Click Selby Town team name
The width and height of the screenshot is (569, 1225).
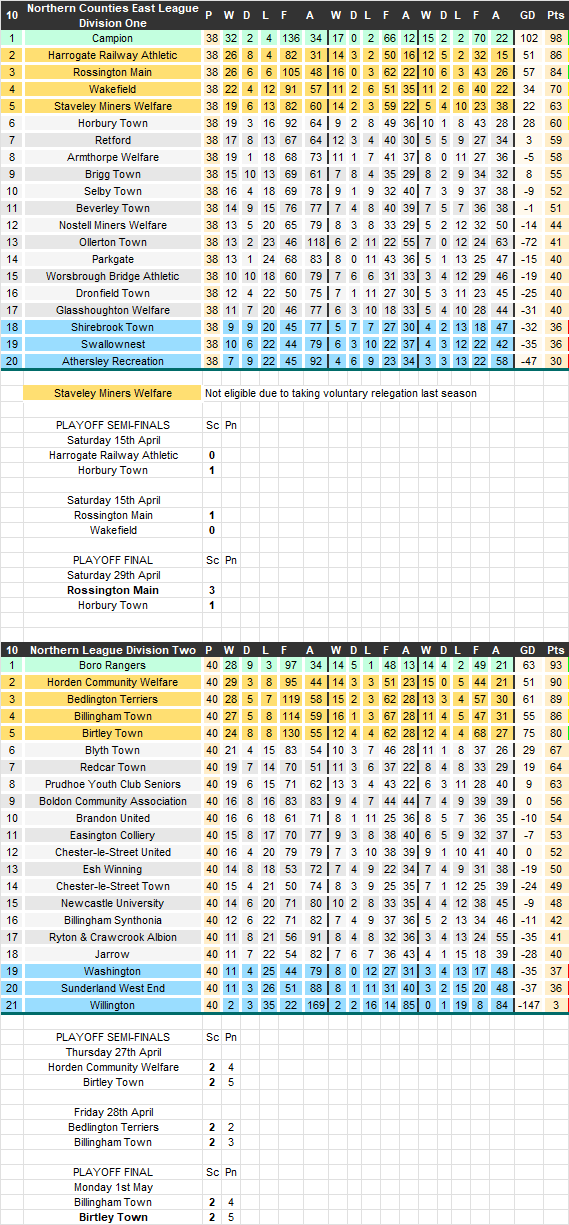pos(112,191)
